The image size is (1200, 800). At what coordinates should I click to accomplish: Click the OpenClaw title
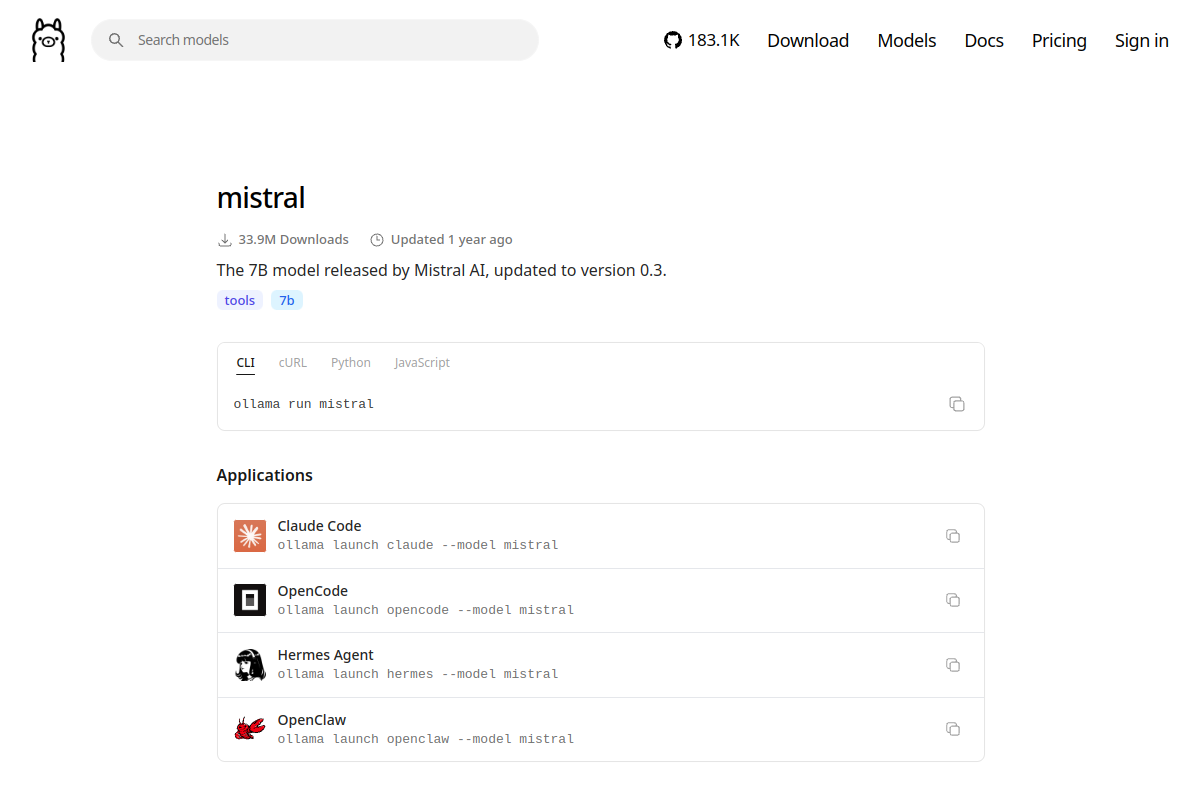(x=312, y=720)
